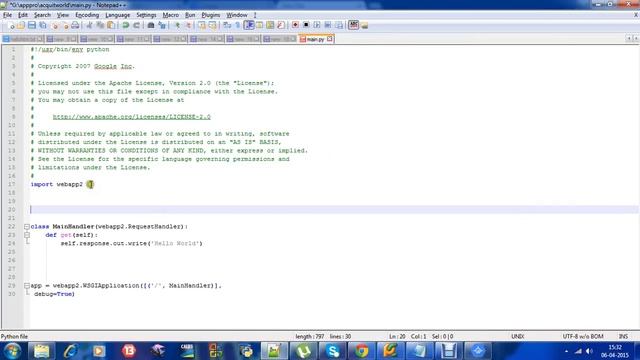
Task: Click the 'import webapp2' line
Action: click(57, 184)
